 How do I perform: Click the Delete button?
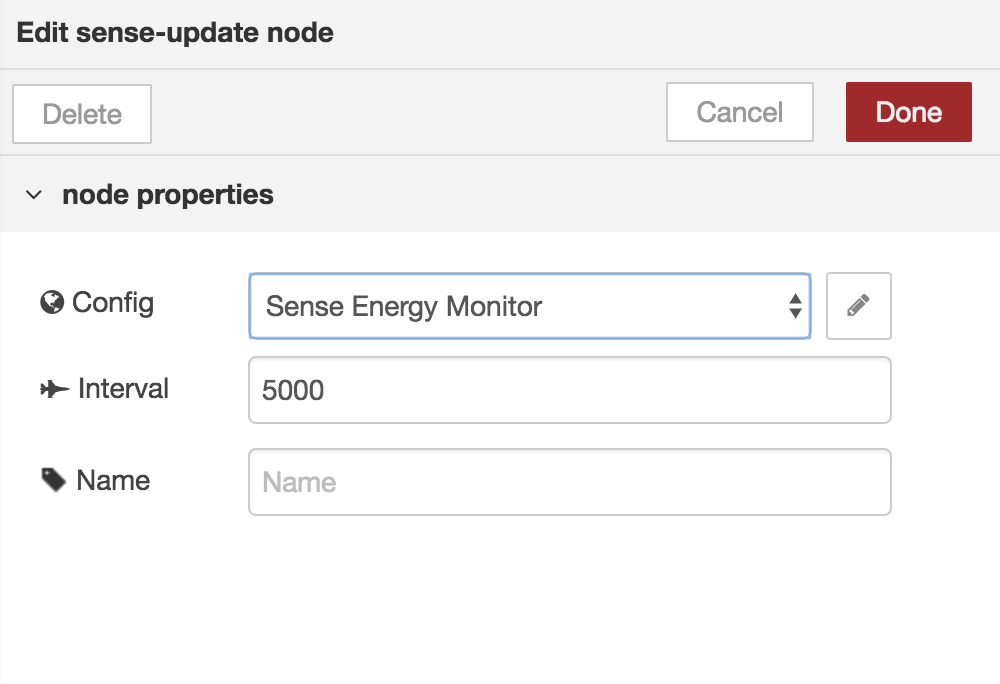[x=81, y=113]
